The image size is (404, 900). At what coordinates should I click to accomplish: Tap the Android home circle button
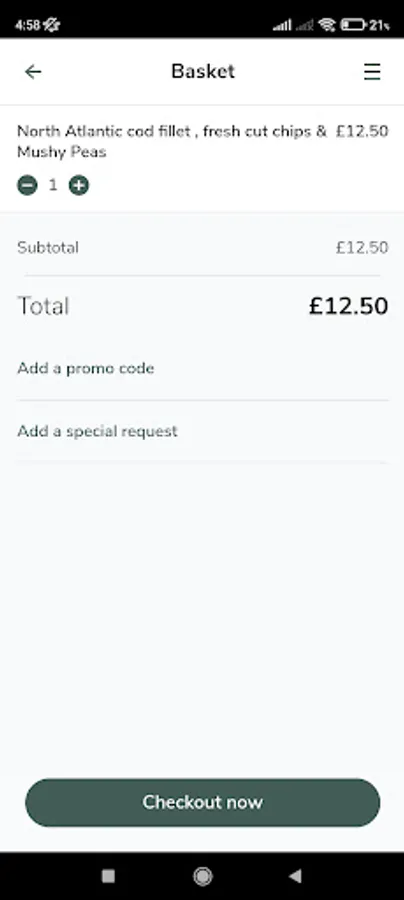[203, 876]
